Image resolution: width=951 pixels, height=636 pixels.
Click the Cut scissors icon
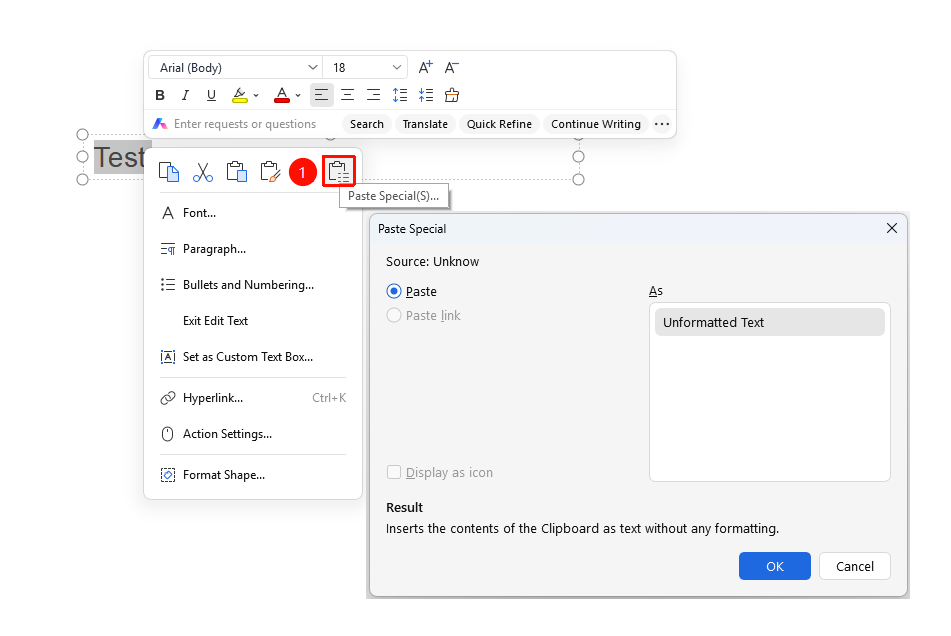(x=203, y=172)
